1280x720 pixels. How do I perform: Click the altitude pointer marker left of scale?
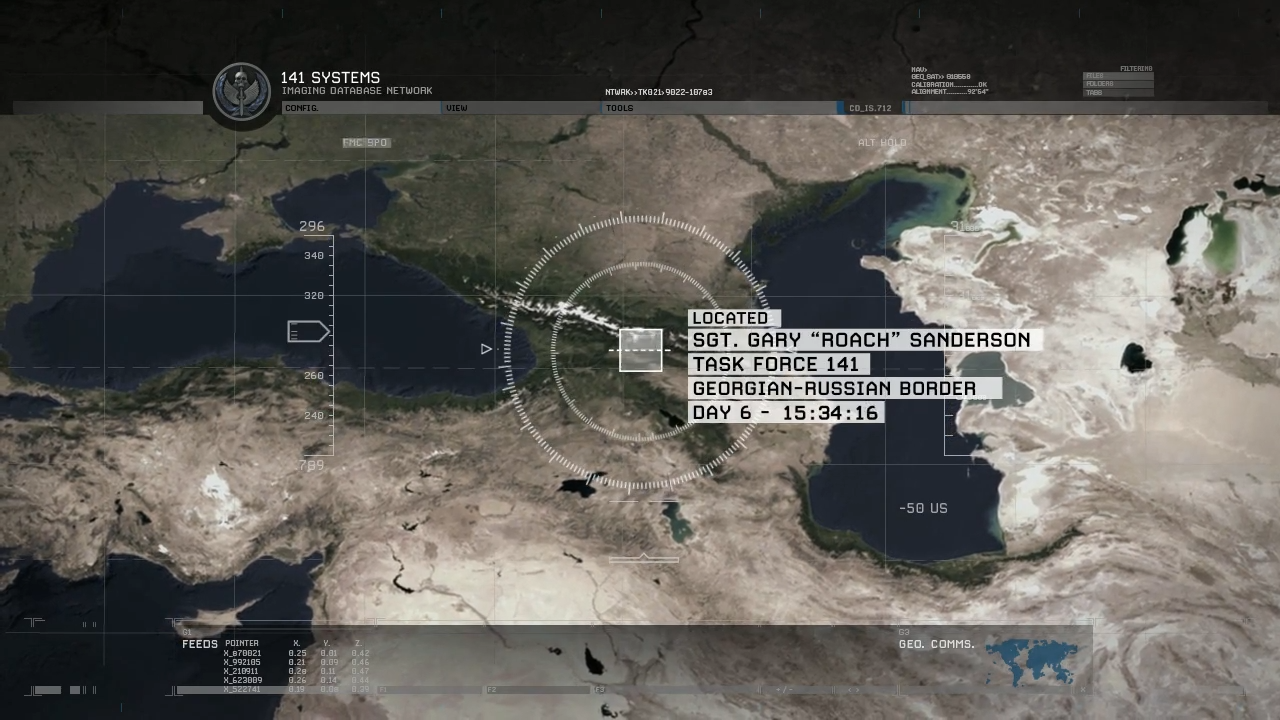click(308, 331)
